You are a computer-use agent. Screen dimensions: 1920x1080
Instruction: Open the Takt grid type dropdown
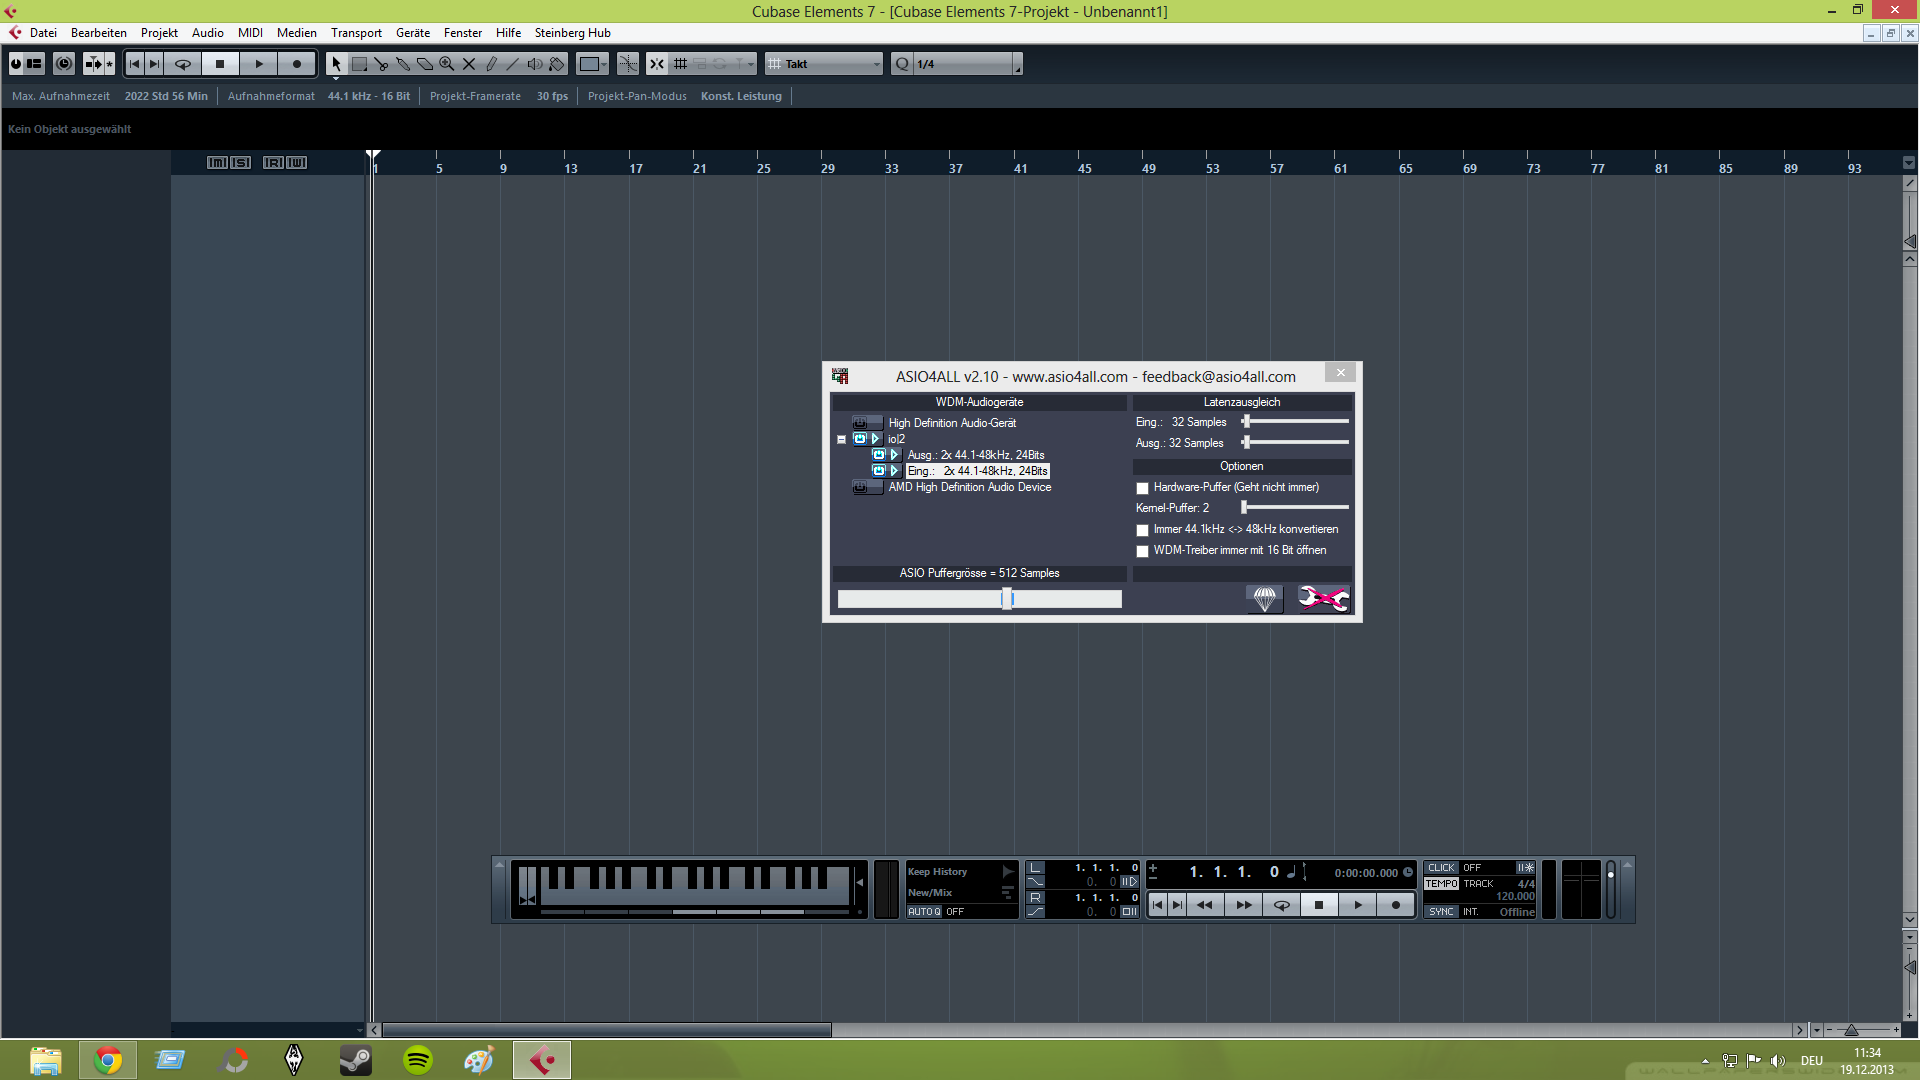coord(825,64)
